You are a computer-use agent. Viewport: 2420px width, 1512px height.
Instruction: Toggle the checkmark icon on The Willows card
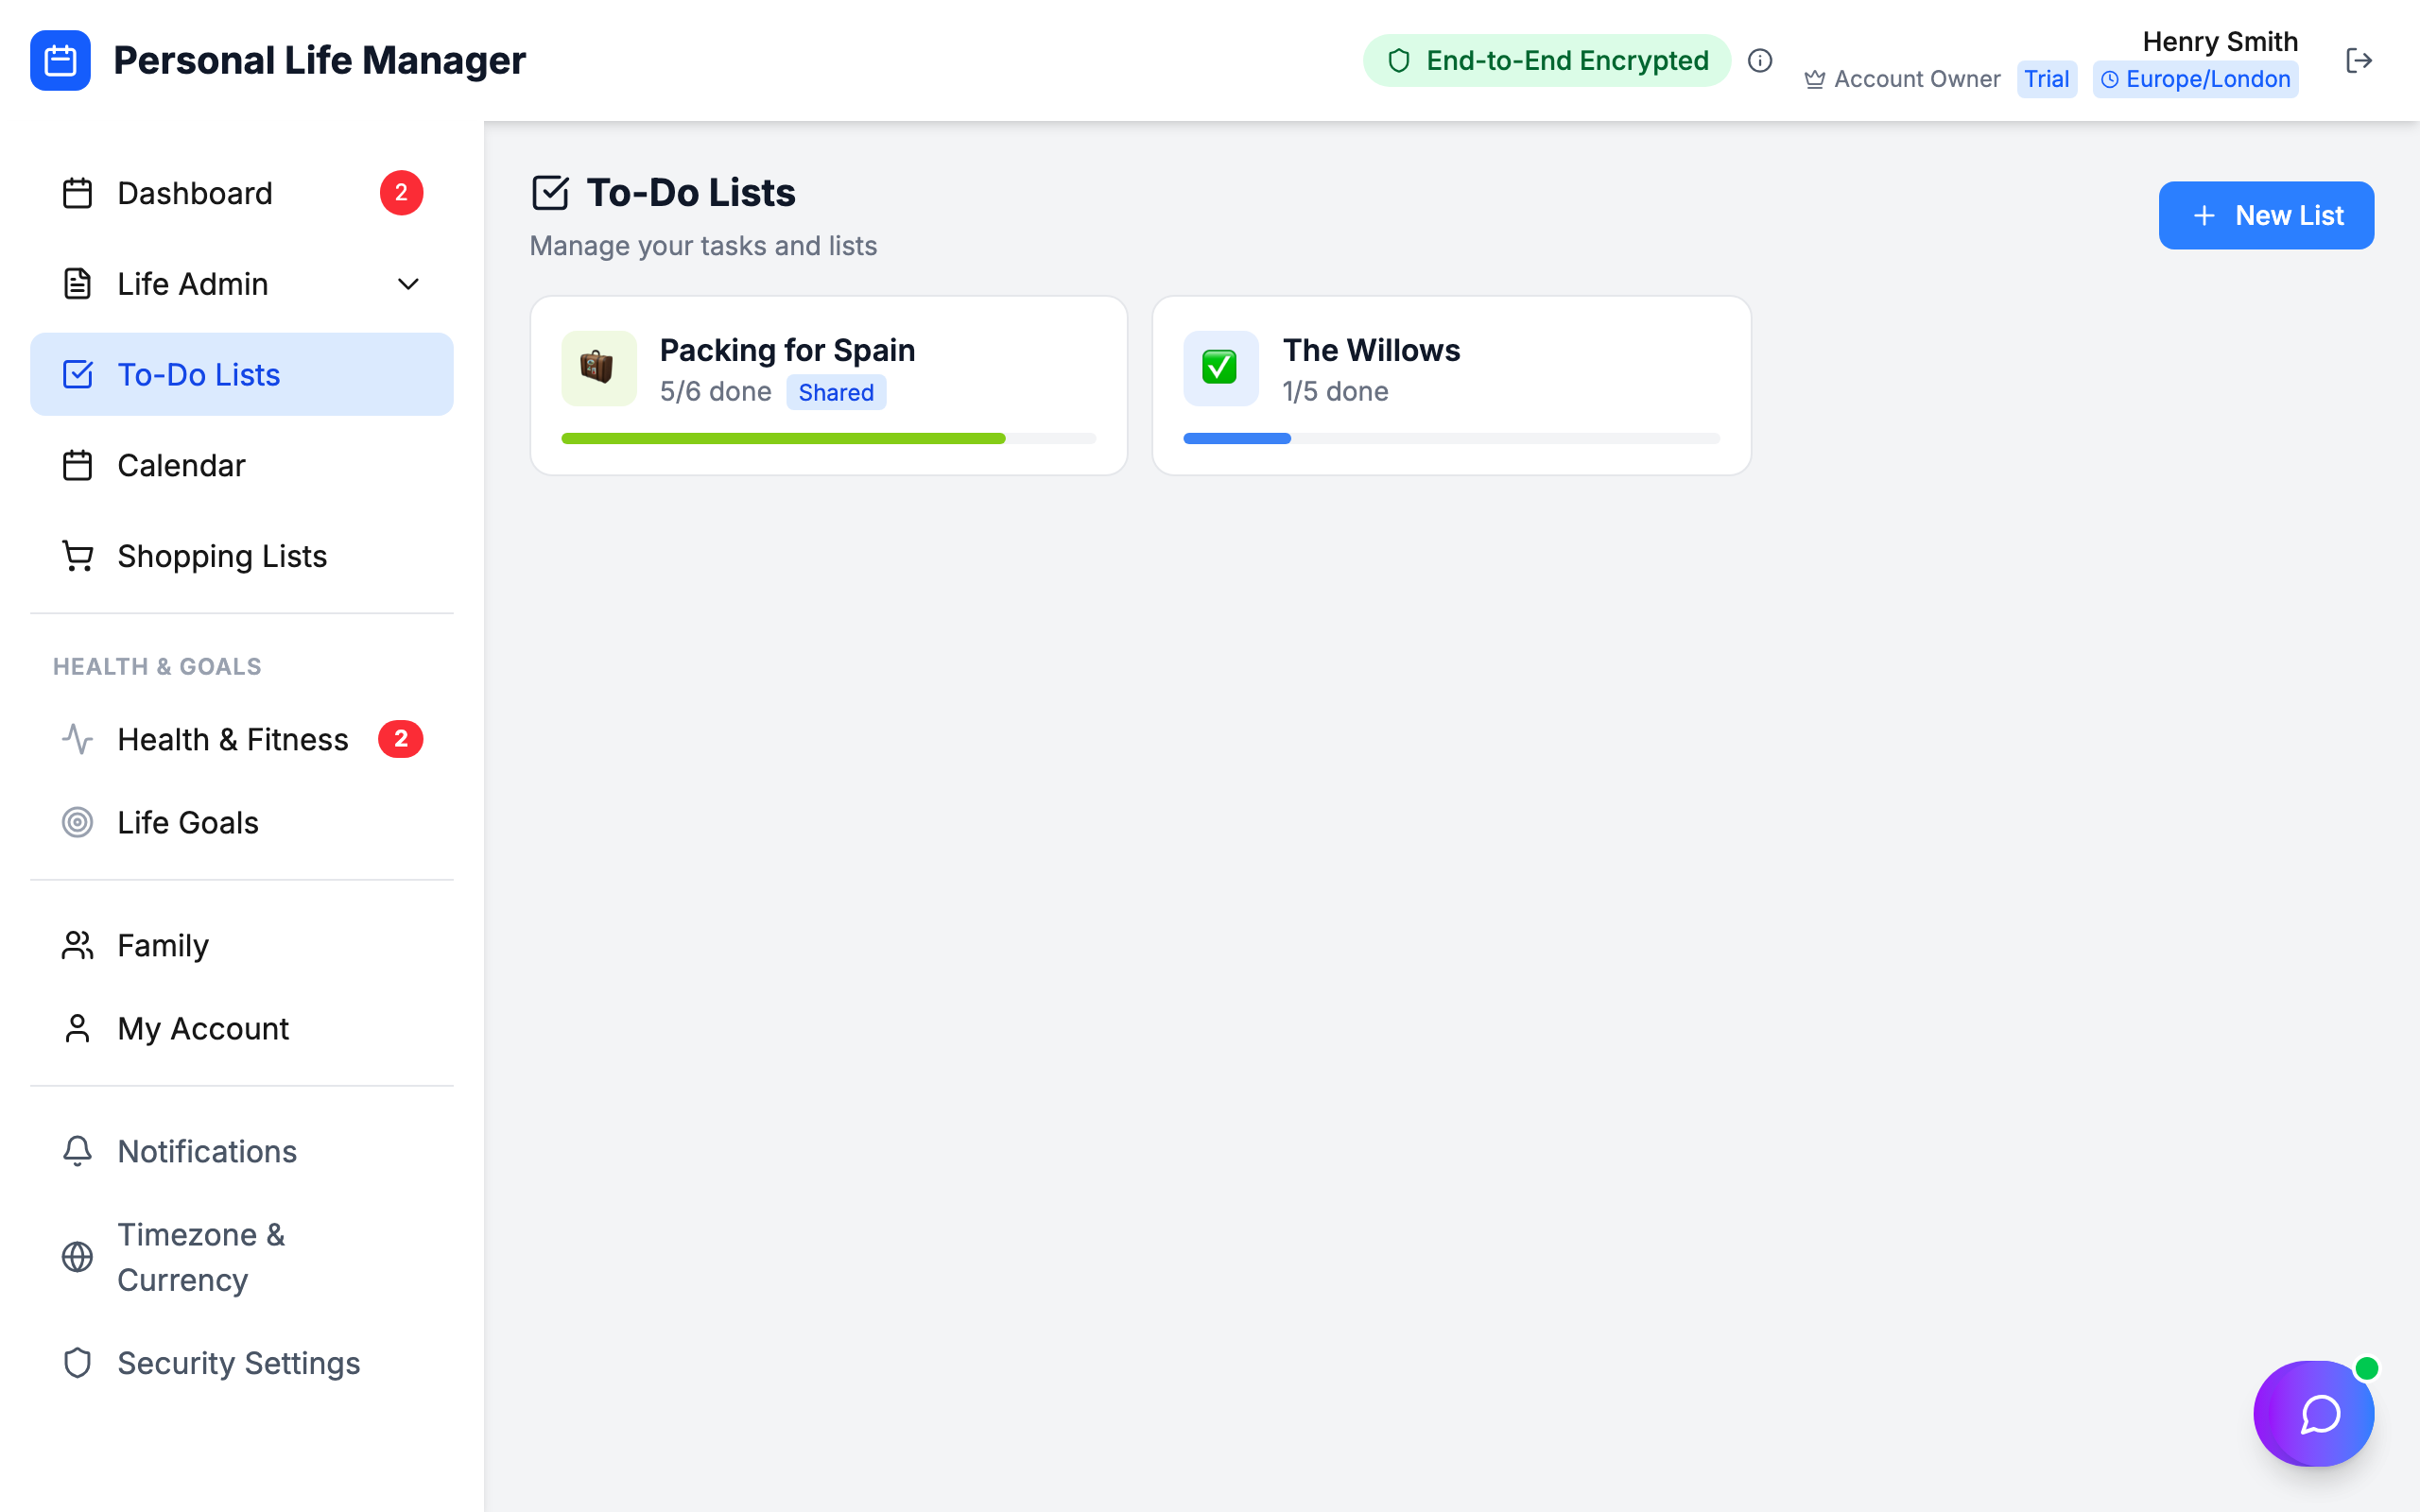point(1220,368)
